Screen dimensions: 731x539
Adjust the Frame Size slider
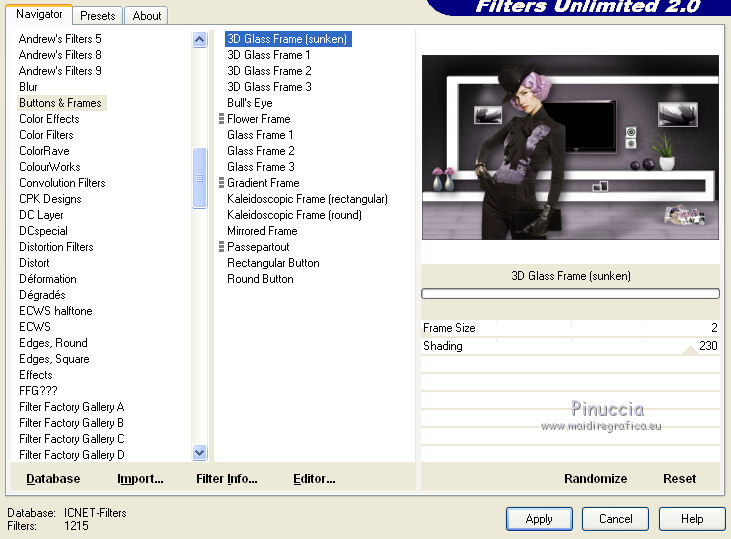[x=570, y=328]
